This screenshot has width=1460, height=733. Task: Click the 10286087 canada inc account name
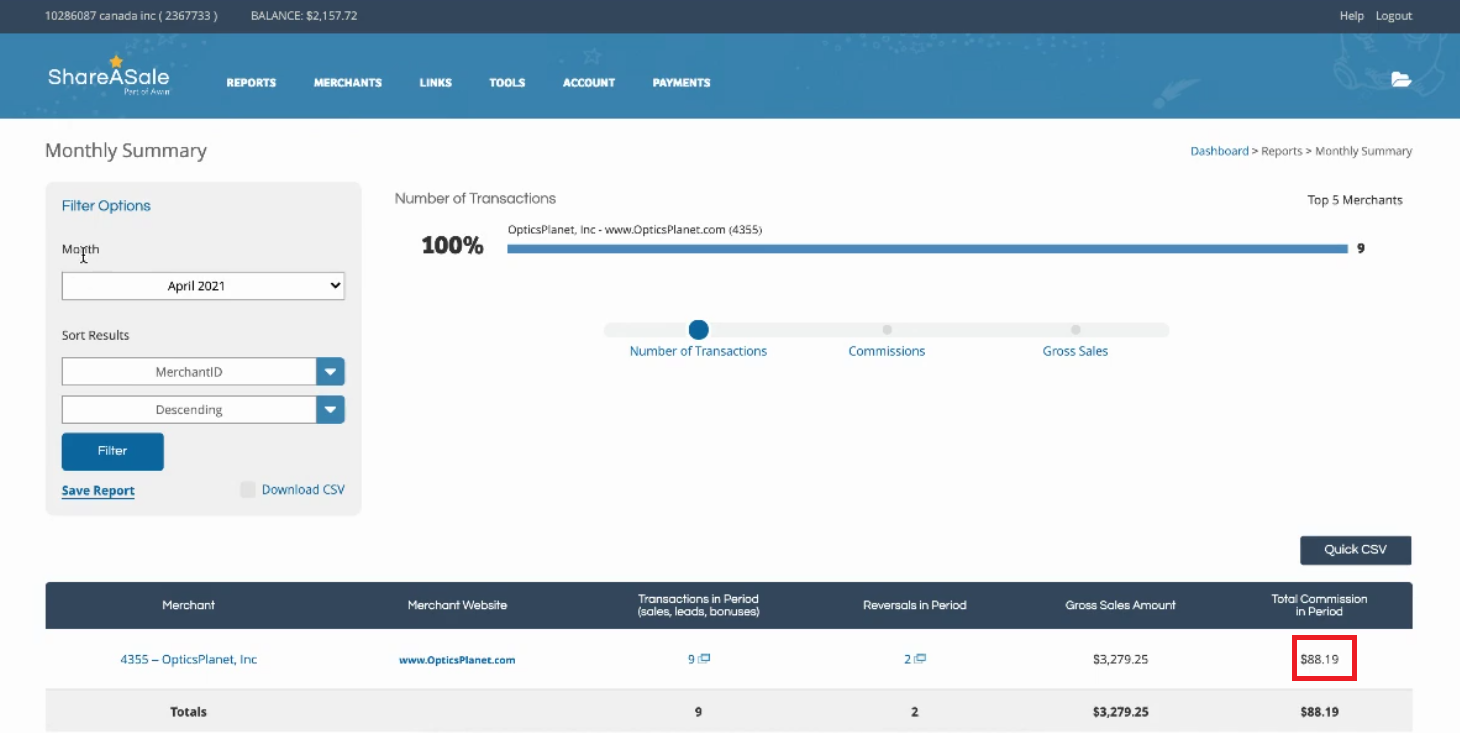point(131,16)
